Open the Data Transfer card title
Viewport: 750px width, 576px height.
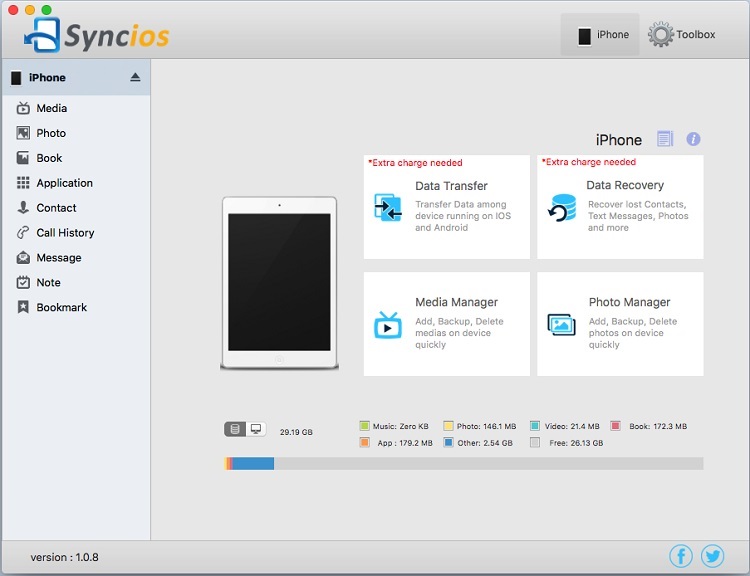pos(451,186)
